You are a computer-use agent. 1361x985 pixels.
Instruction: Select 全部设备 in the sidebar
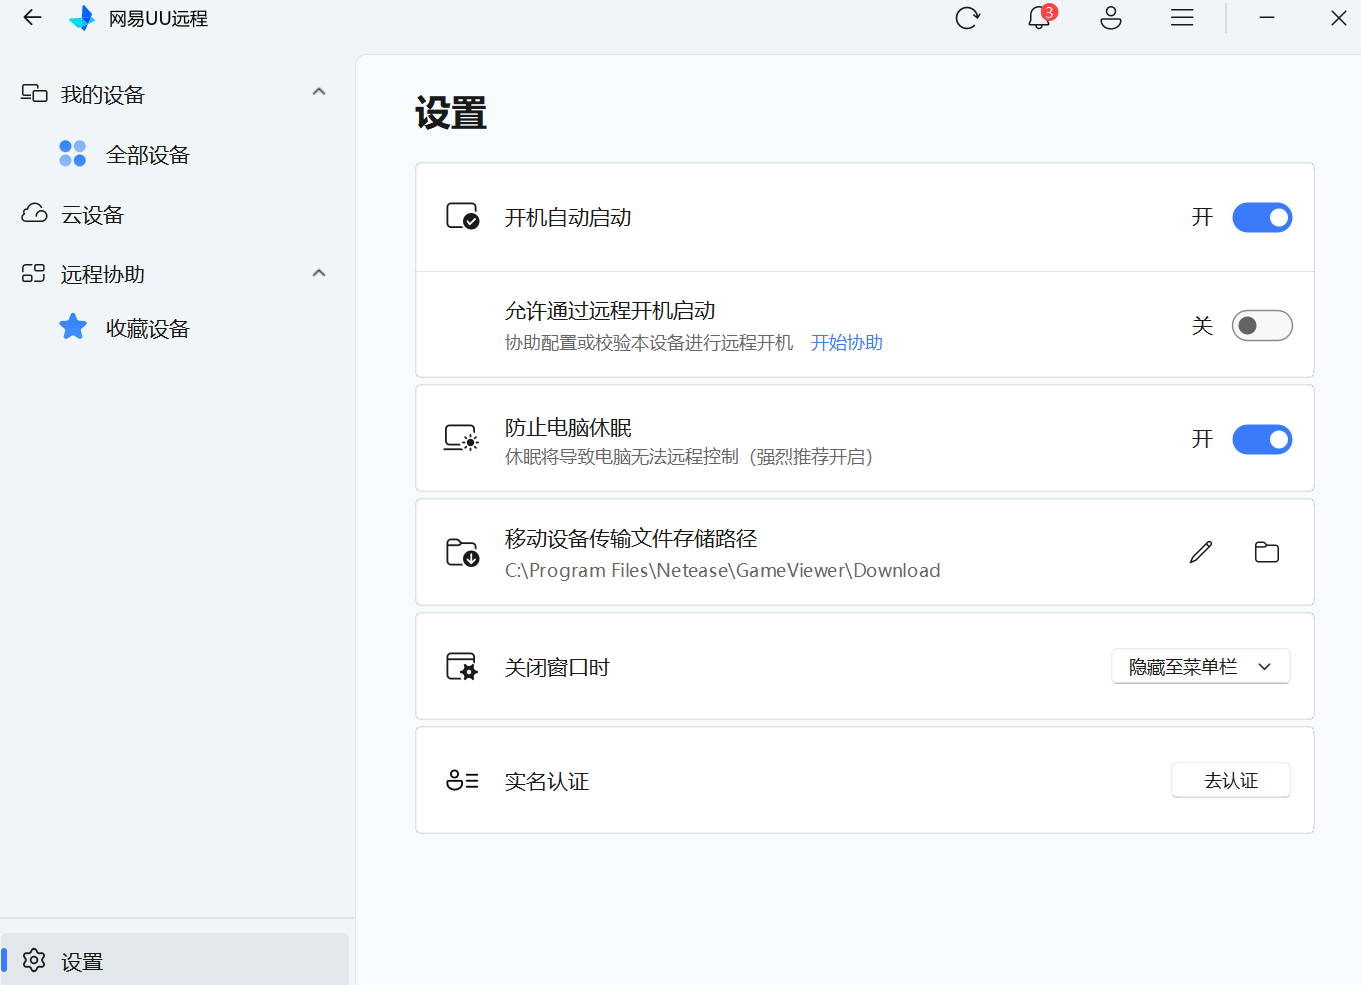coord(147,155)
